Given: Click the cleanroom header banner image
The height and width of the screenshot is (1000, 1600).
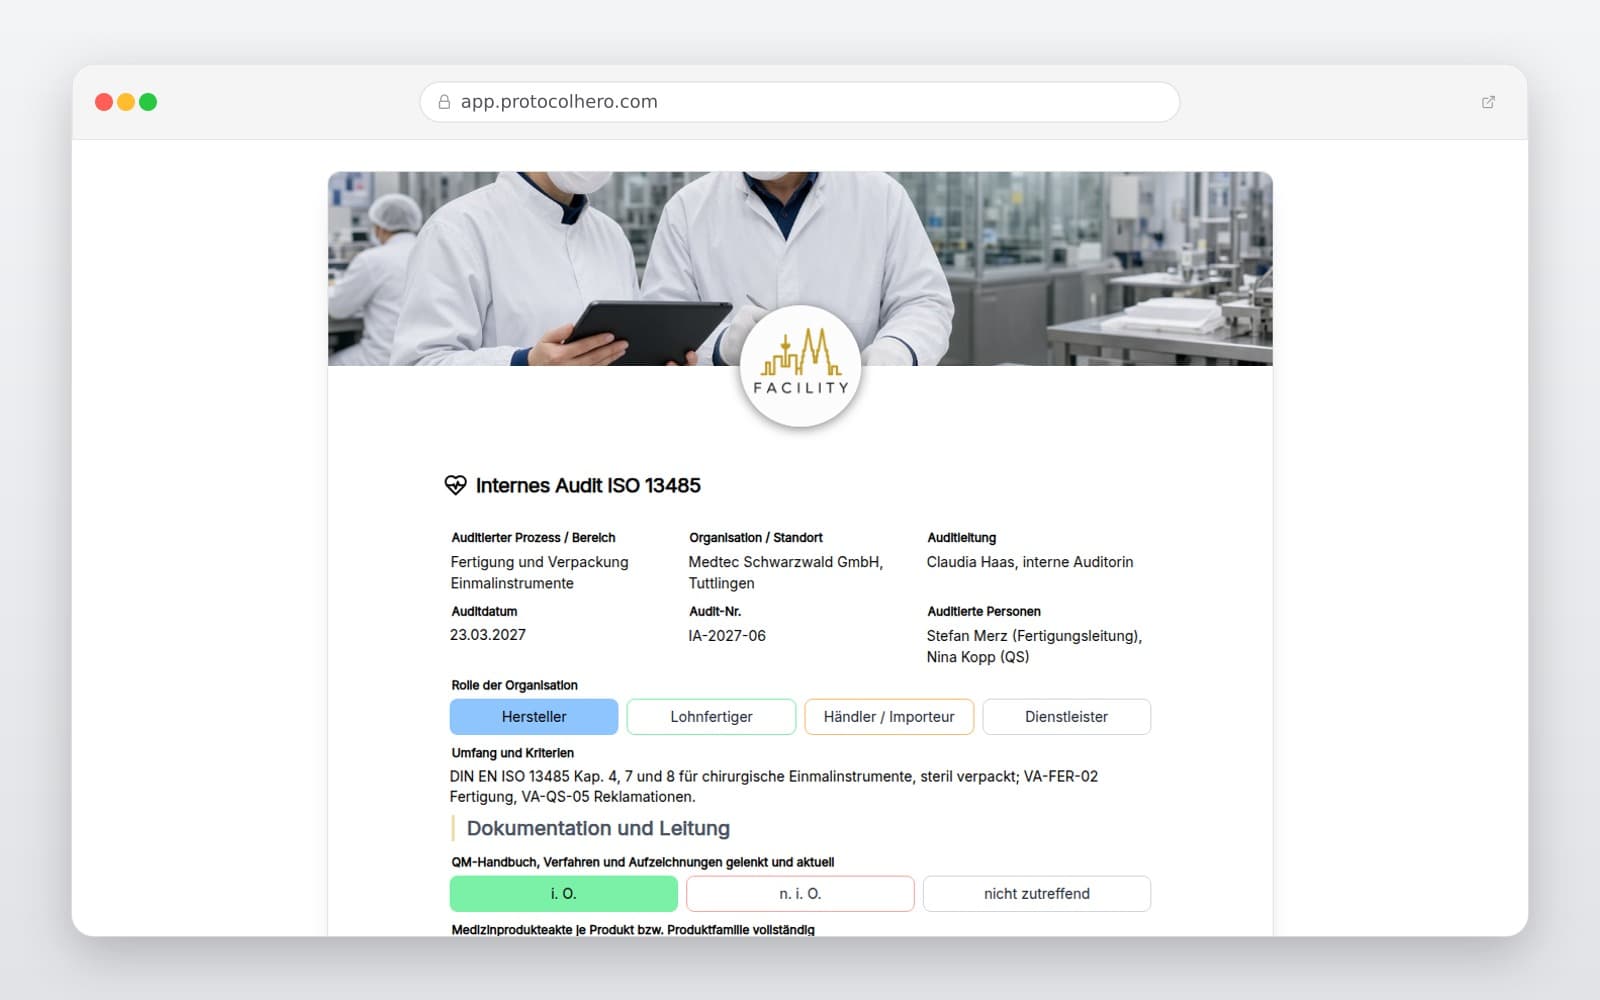Looking at the screenshot, I should pos(800,268).
